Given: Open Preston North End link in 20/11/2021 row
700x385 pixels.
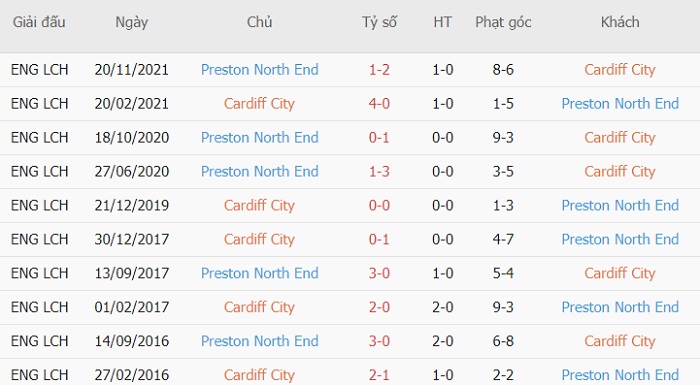Looking at the screenshot, I should click(x=259, y=70).
